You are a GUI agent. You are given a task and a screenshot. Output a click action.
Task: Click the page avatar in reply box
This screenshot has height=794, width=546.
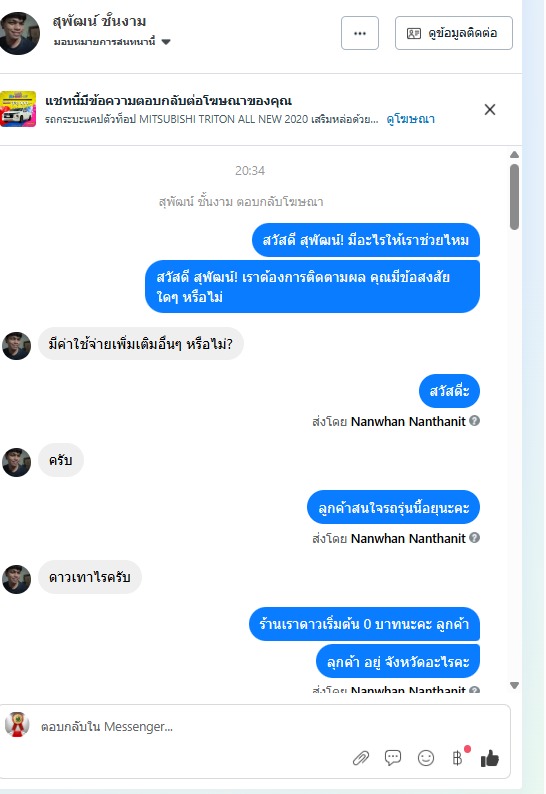click(x=17, y=724)
